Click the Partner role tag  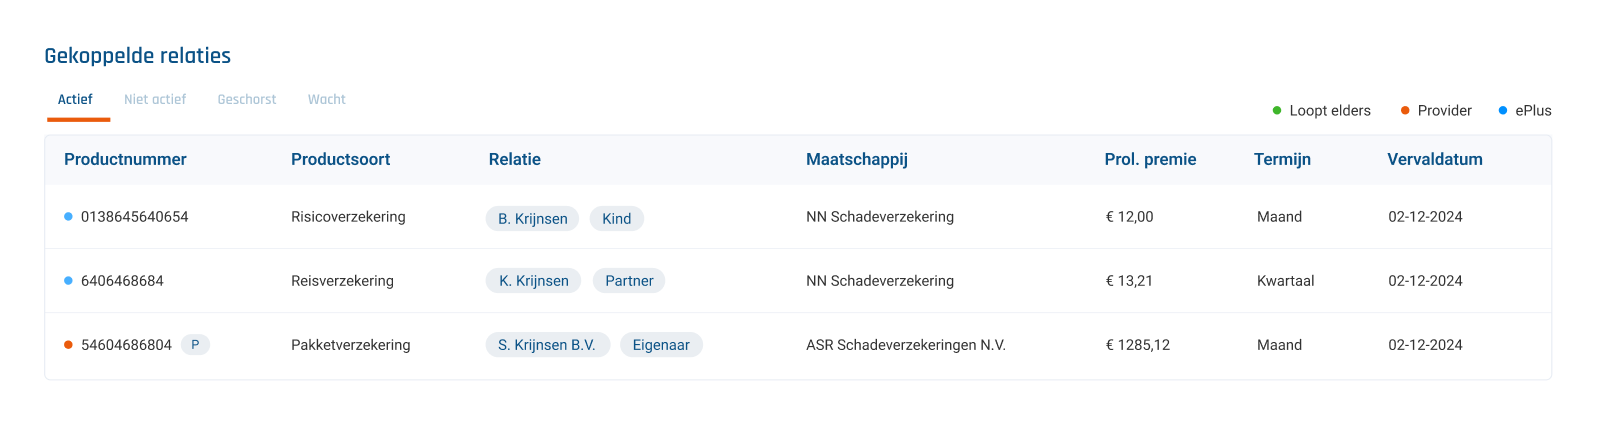(629, 281)
